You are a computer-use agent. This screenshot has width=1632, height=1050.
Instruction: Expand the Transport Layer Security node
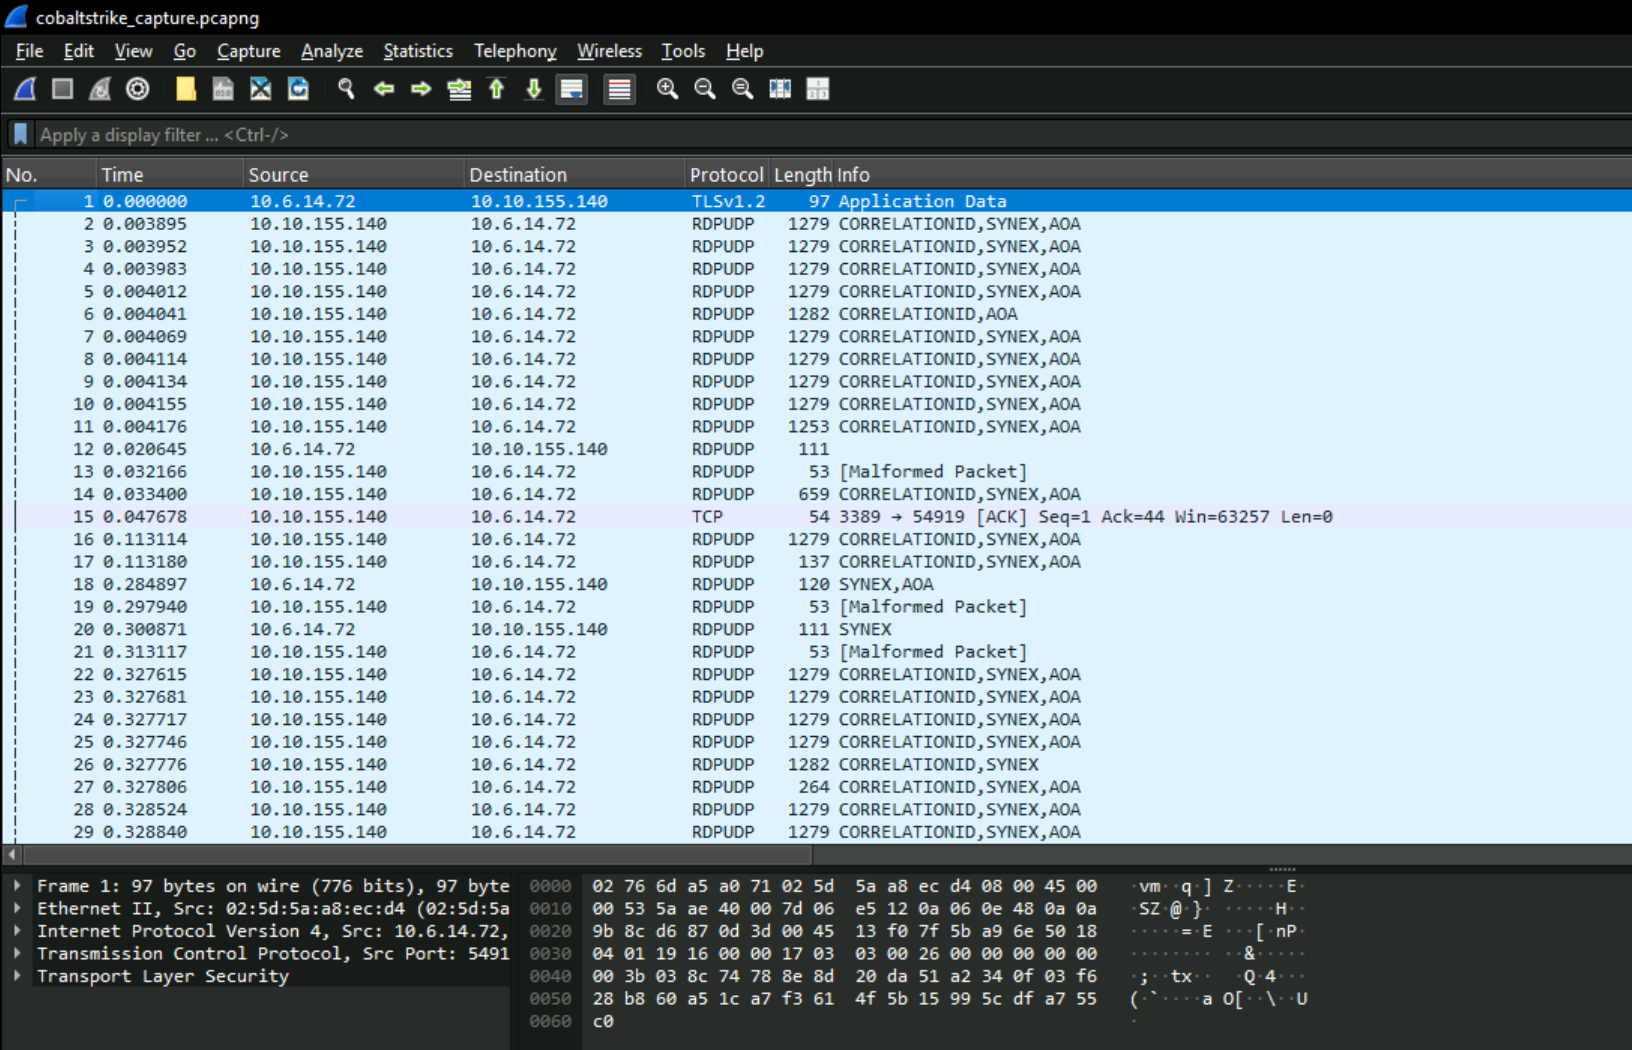pyautogui.click(x=17, y=976)
